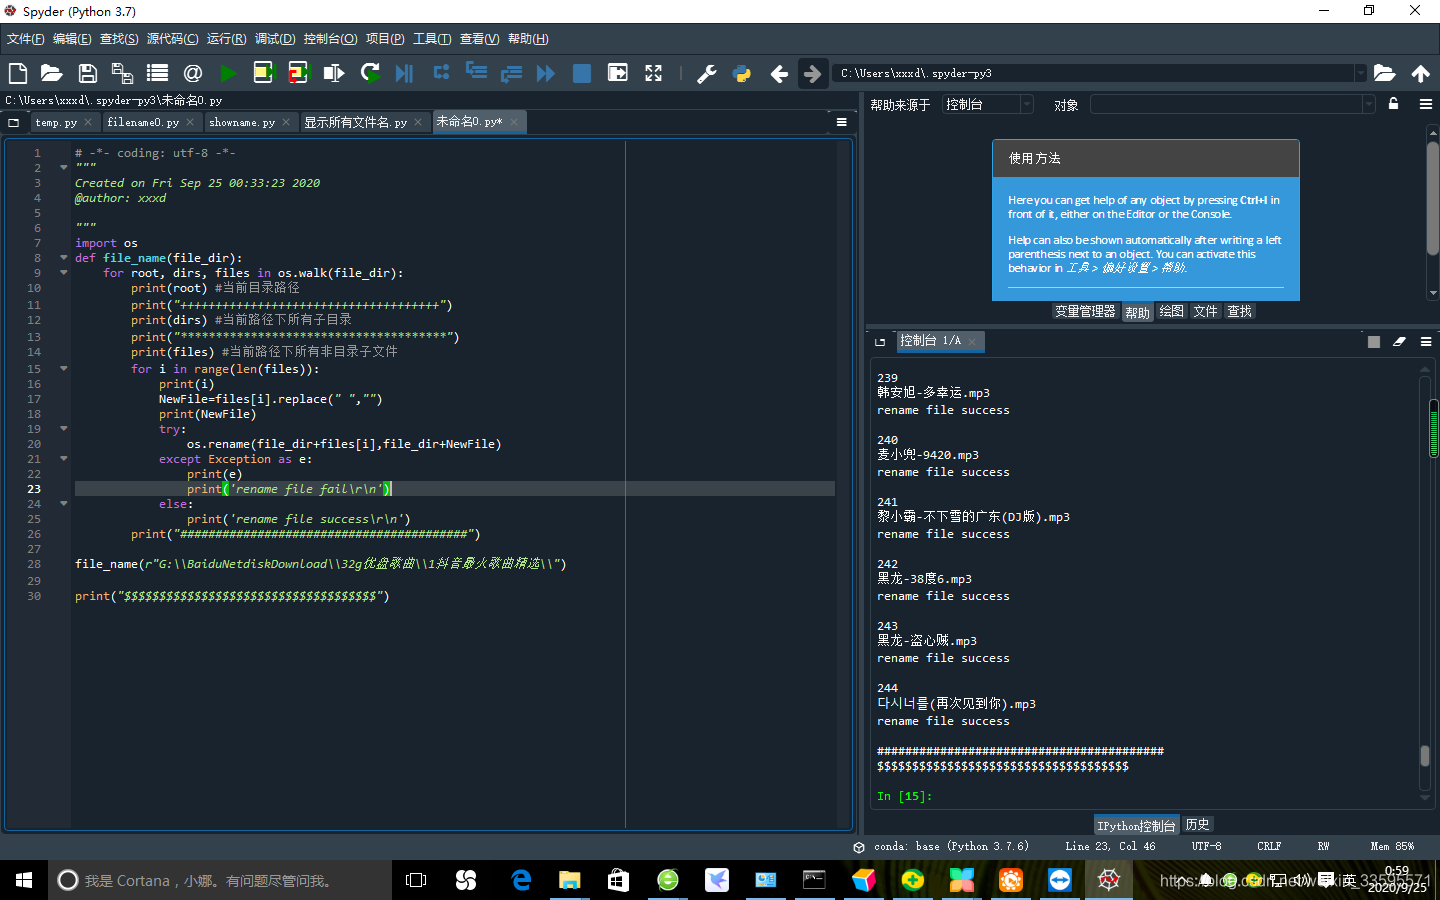Expand the 对象 object combo box arrow
Viewport: 1440px width, 900px height.
click(x=1368, y=104)
